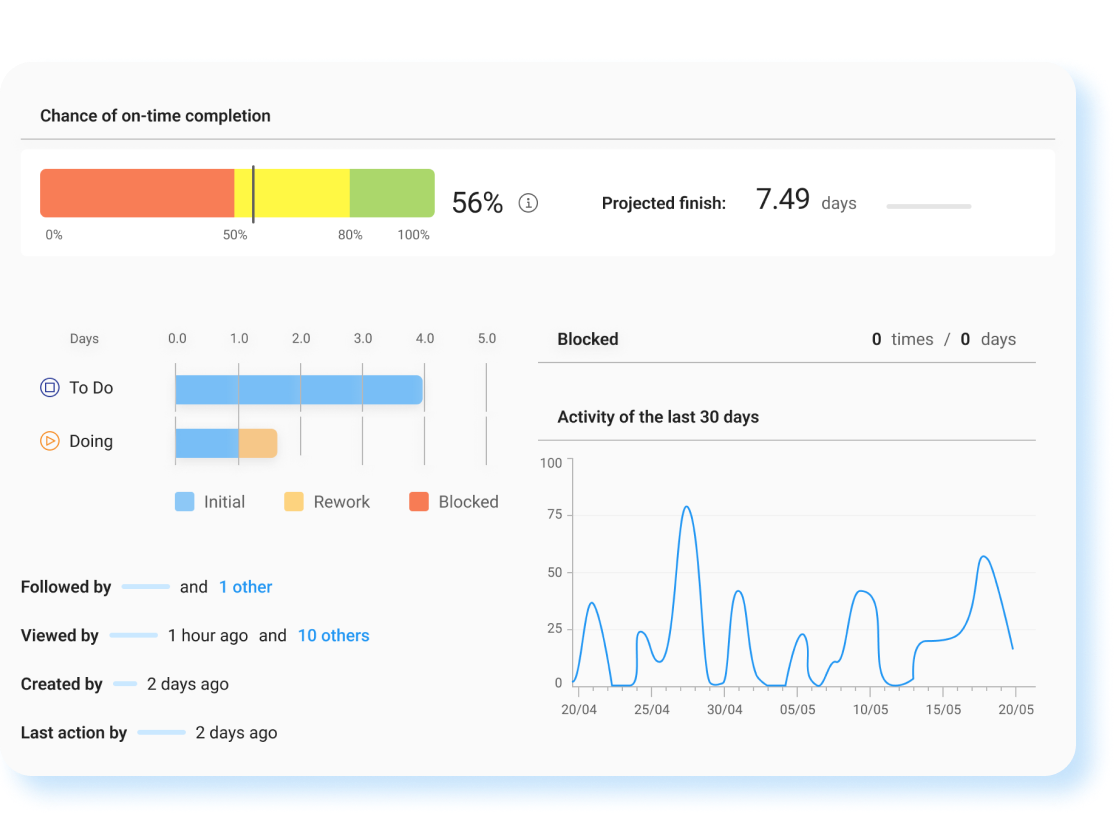Click the Created by user name placeholder
The height and width of the screenshot is (840, 1120).
pos(125,684)
